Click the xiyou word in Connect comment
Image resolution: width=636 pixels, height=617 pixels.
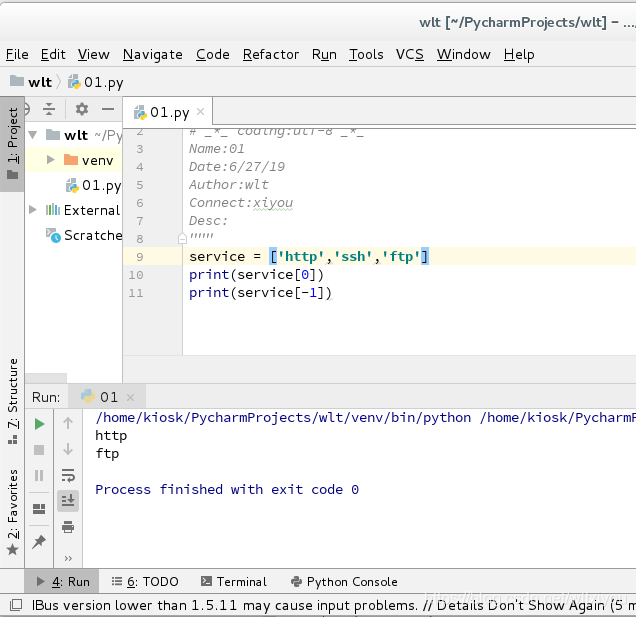tap(273, 203)
